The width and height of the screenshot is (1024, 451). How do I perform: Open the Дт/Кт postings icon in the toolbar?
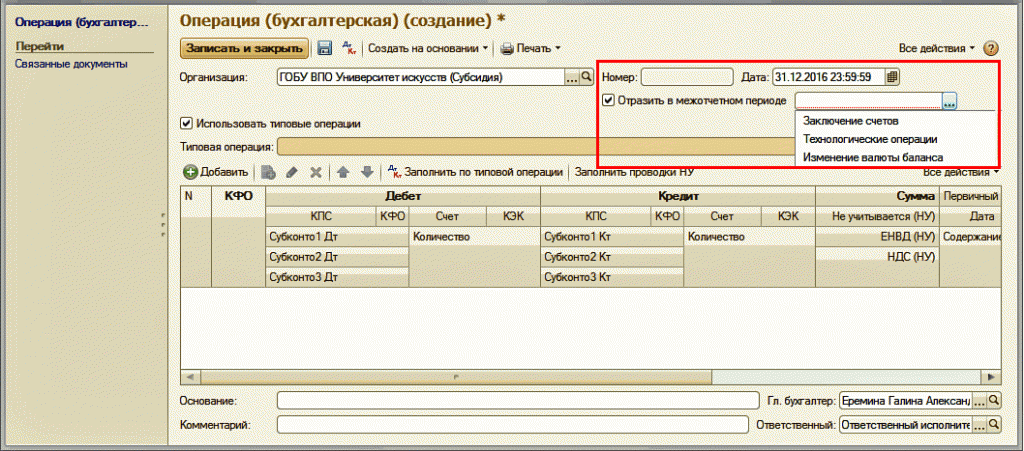pyautogui.click(x=349, y=48)
